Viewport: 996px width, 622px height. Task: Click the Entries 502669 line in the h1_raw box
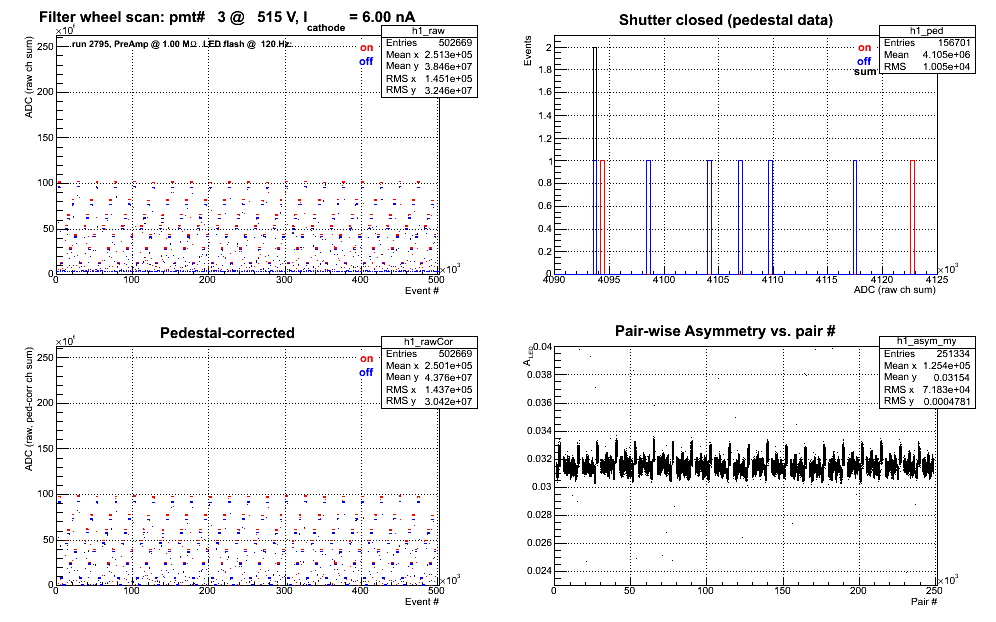[x=429, y=43]
